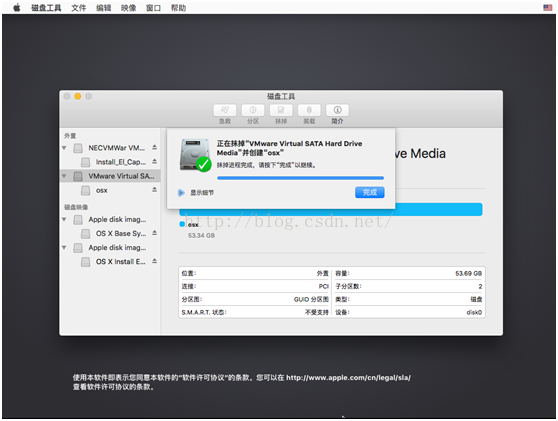
Task: Click the 53.34 GB size text
Action: tap(201, 235)
